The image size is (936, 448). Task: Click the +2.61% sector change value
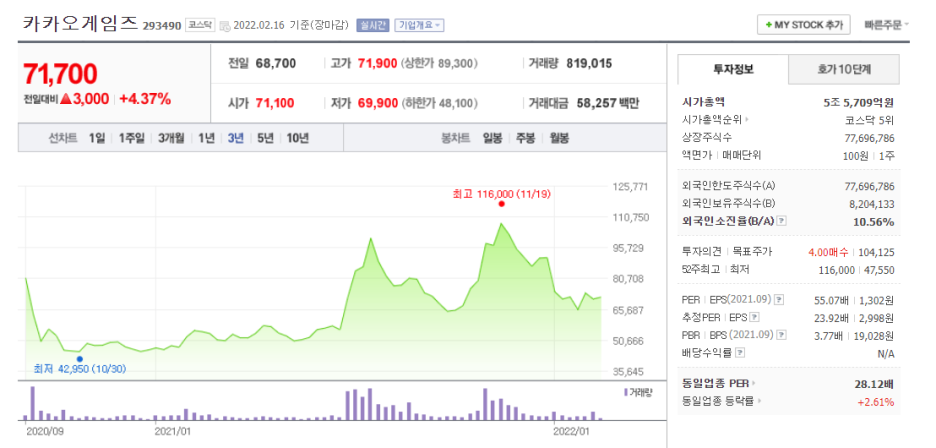pyautogui.click(x=876, y=401)
